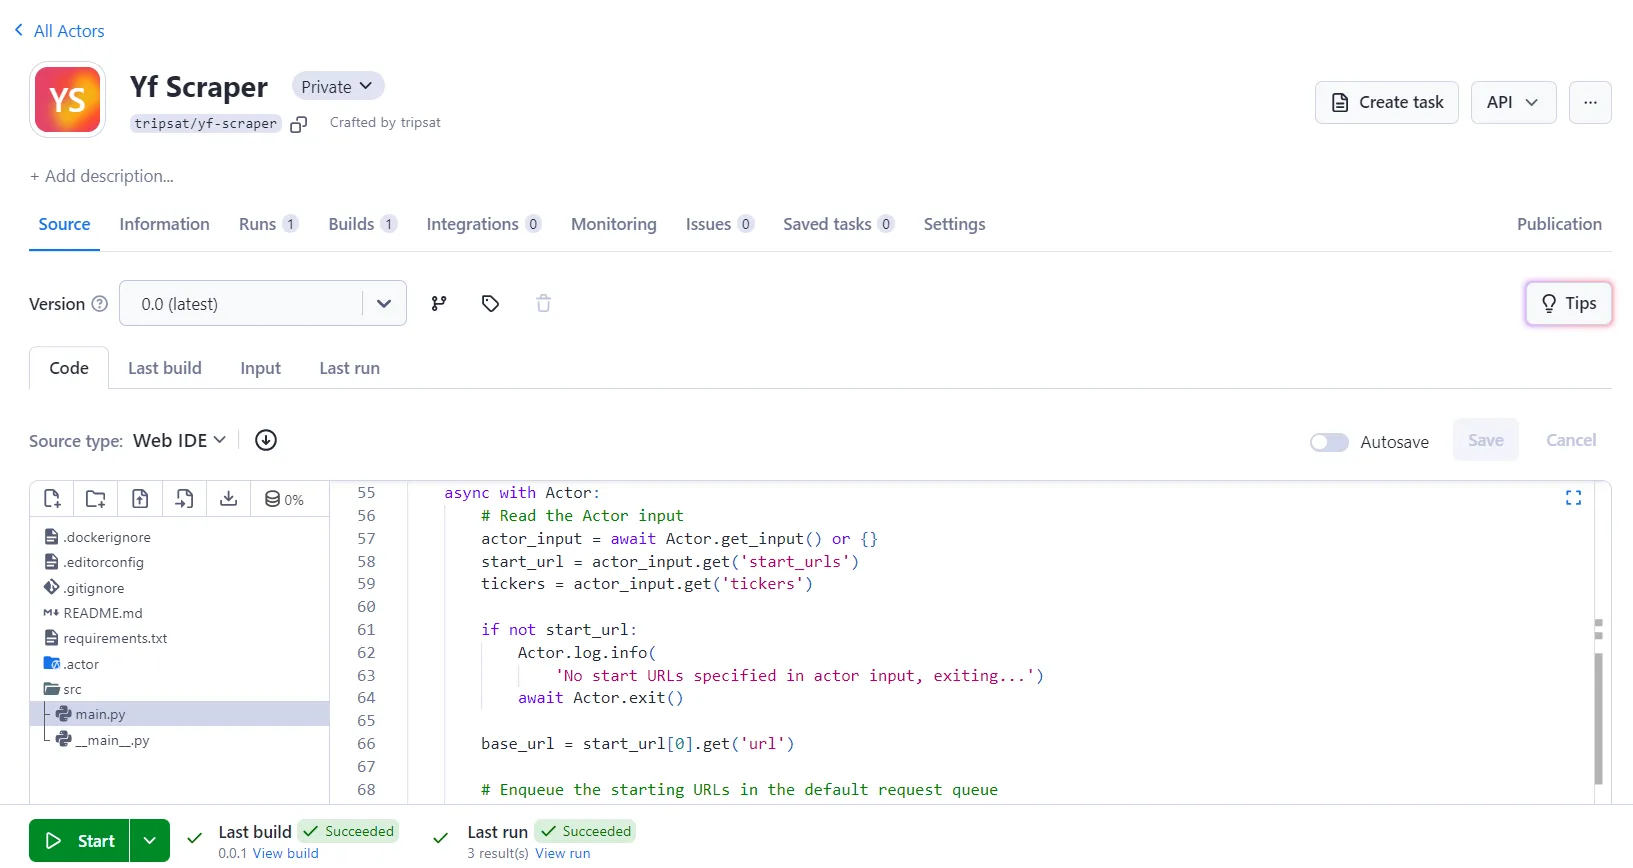The width and height of the screenshot is (1633, 868).
Task: Click the circular download source icon
Action: 266,440
